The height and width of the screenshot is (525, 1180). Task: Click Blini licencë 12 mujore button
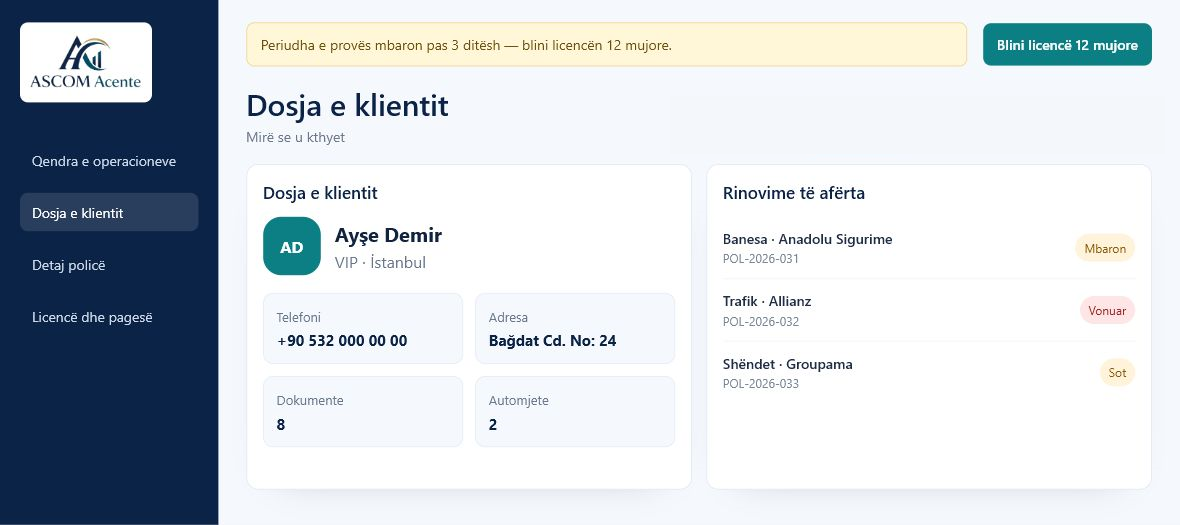coord(1067,45)
